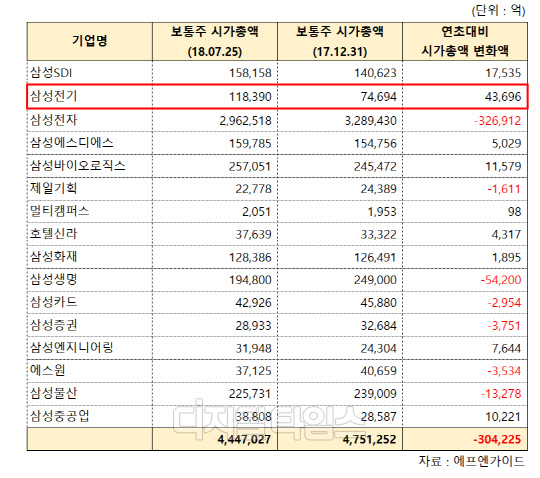Click the value 154,756

(375, 144)
